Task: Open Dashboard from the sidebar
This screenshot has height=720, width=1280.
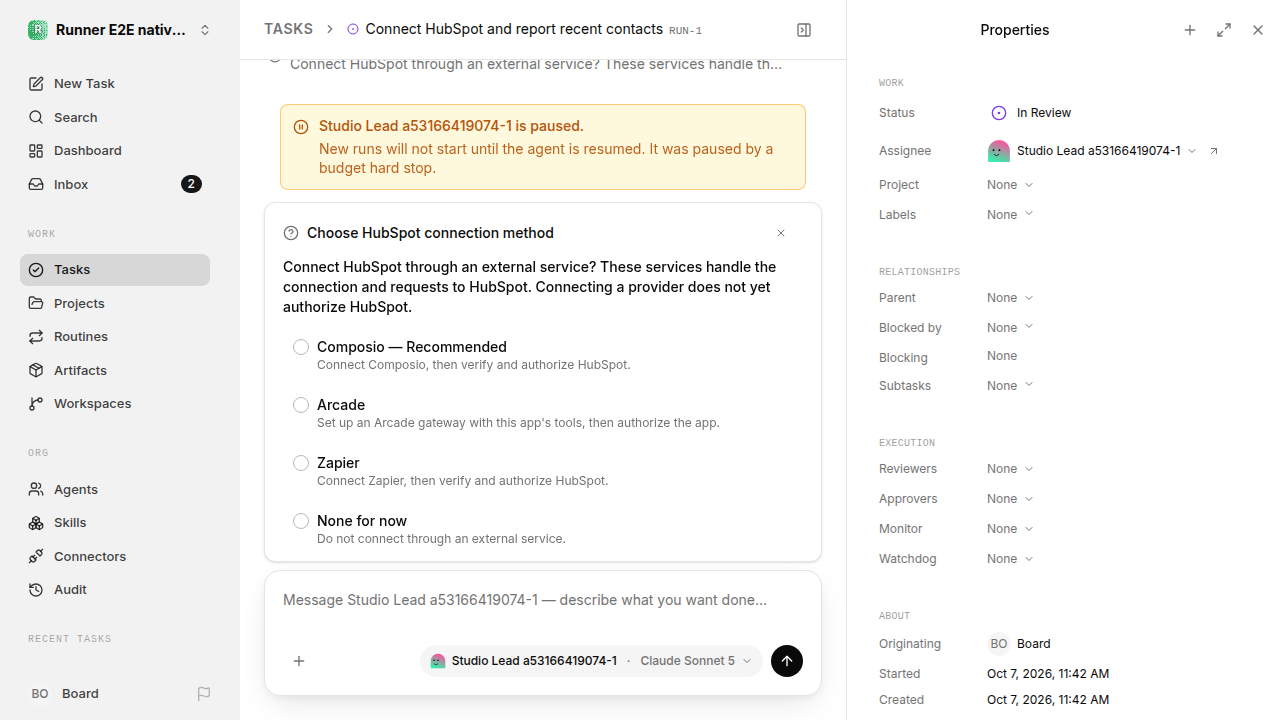Action: point(115,151)
